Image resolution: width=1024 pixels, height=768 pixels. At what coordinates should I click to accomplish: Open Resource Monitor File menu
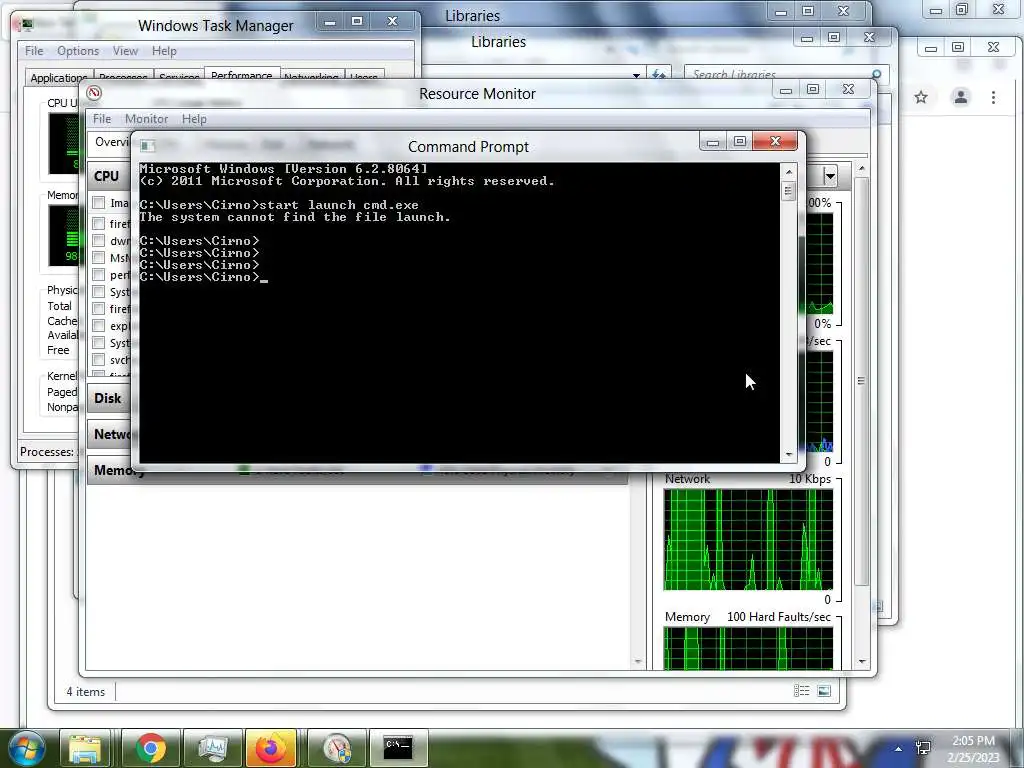tap(101, 119)
